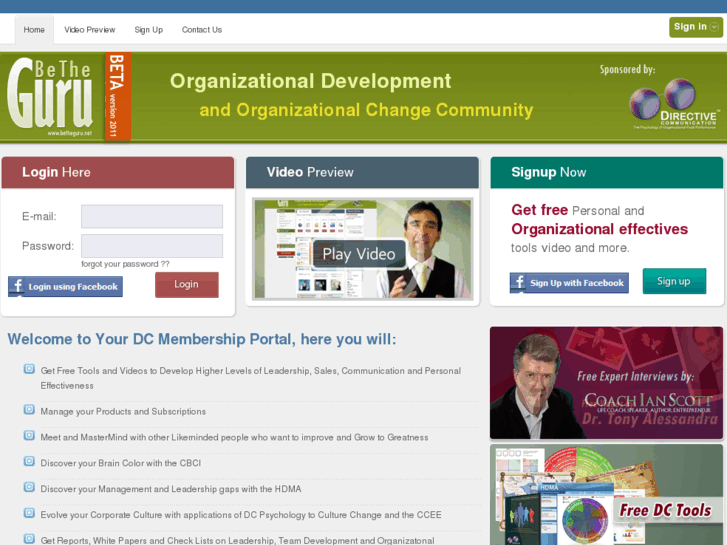Select text 'Manage your Products and Subscriptions'
This screenshot has height=545, width=727.
(123, 412)
